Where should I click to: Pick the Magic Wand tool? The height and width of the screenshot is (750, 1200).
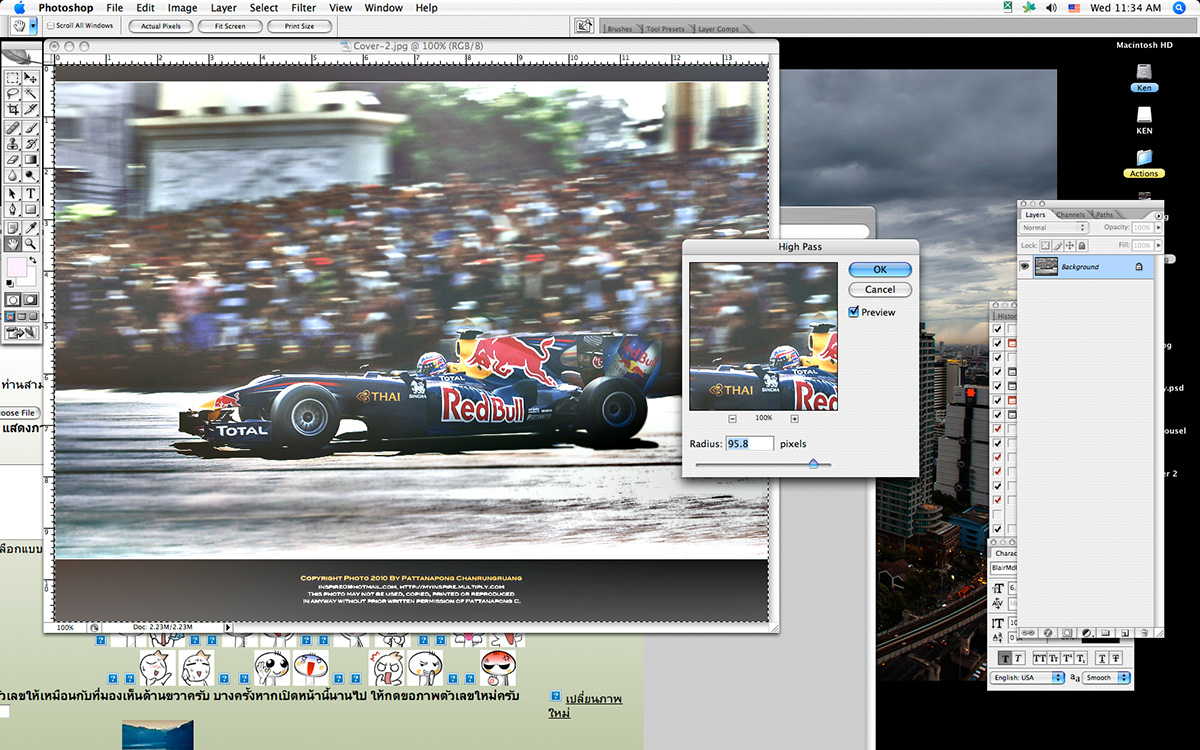[x=31, y=93]
